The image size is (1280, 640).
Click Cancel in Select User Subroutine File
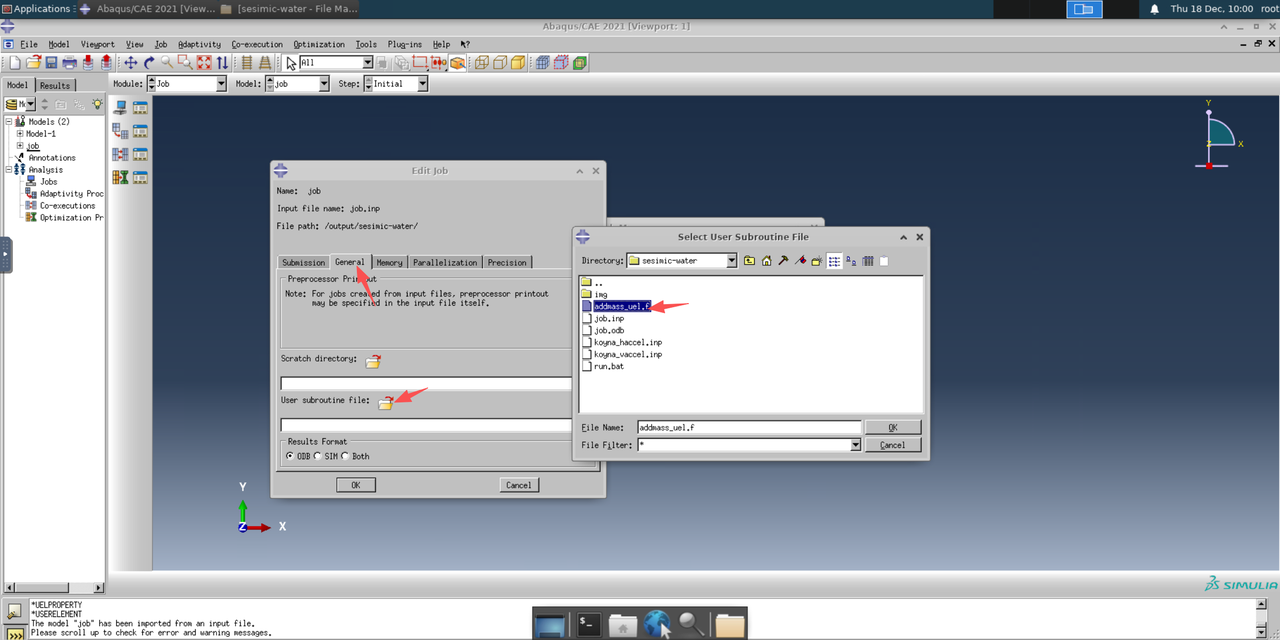click(893, 445)
